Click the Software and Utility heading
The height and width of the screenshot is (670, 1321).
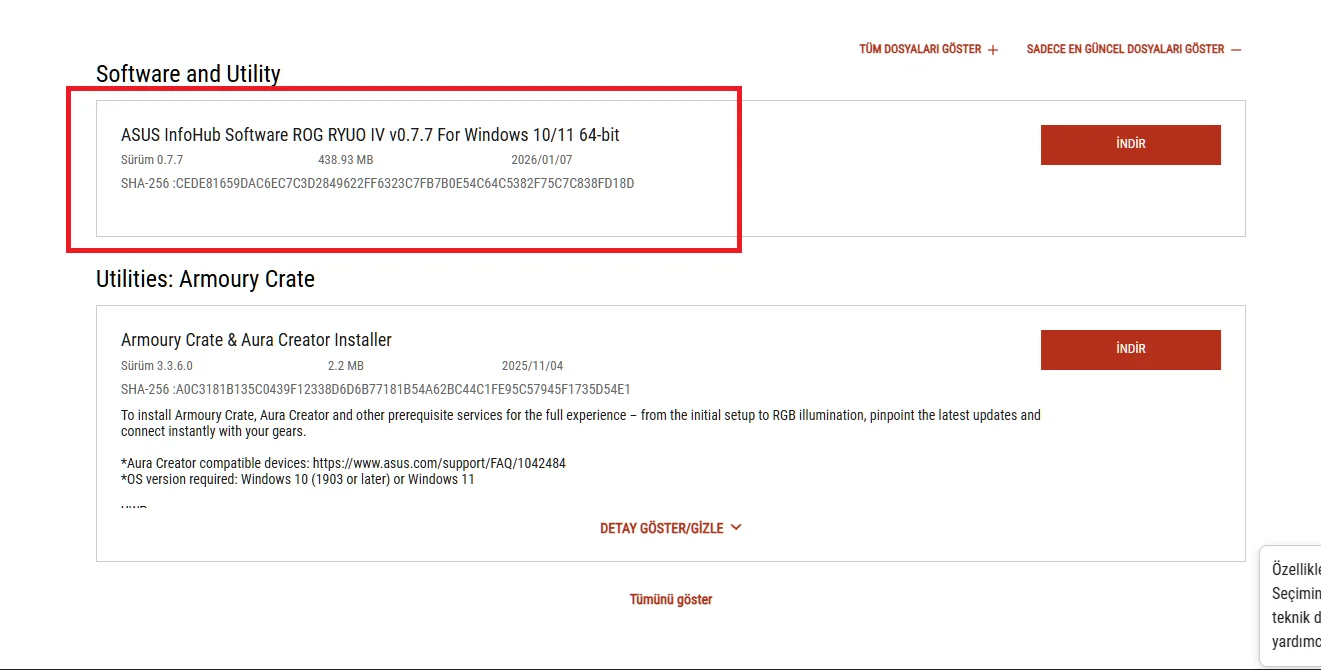click(x=188, y=74)
